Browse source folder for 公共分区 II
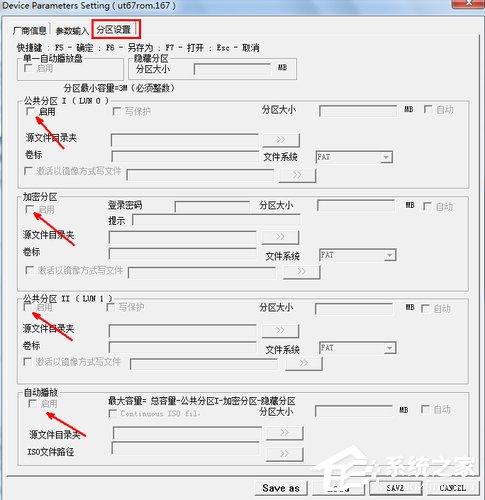The width and height of the screenshot is (485, 500). point(280,330)
